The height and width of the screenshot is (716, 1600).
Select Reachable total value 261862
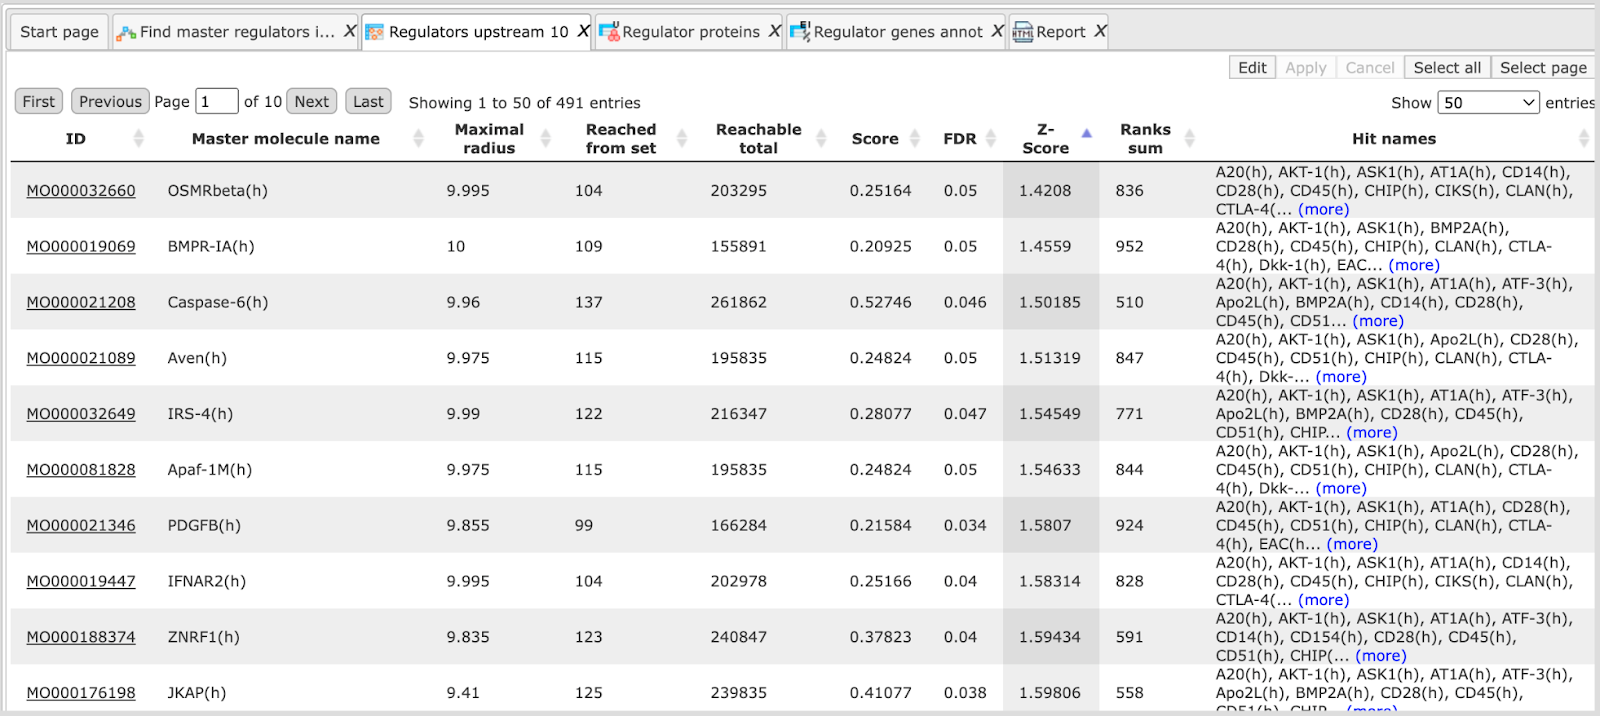(739, 302)
